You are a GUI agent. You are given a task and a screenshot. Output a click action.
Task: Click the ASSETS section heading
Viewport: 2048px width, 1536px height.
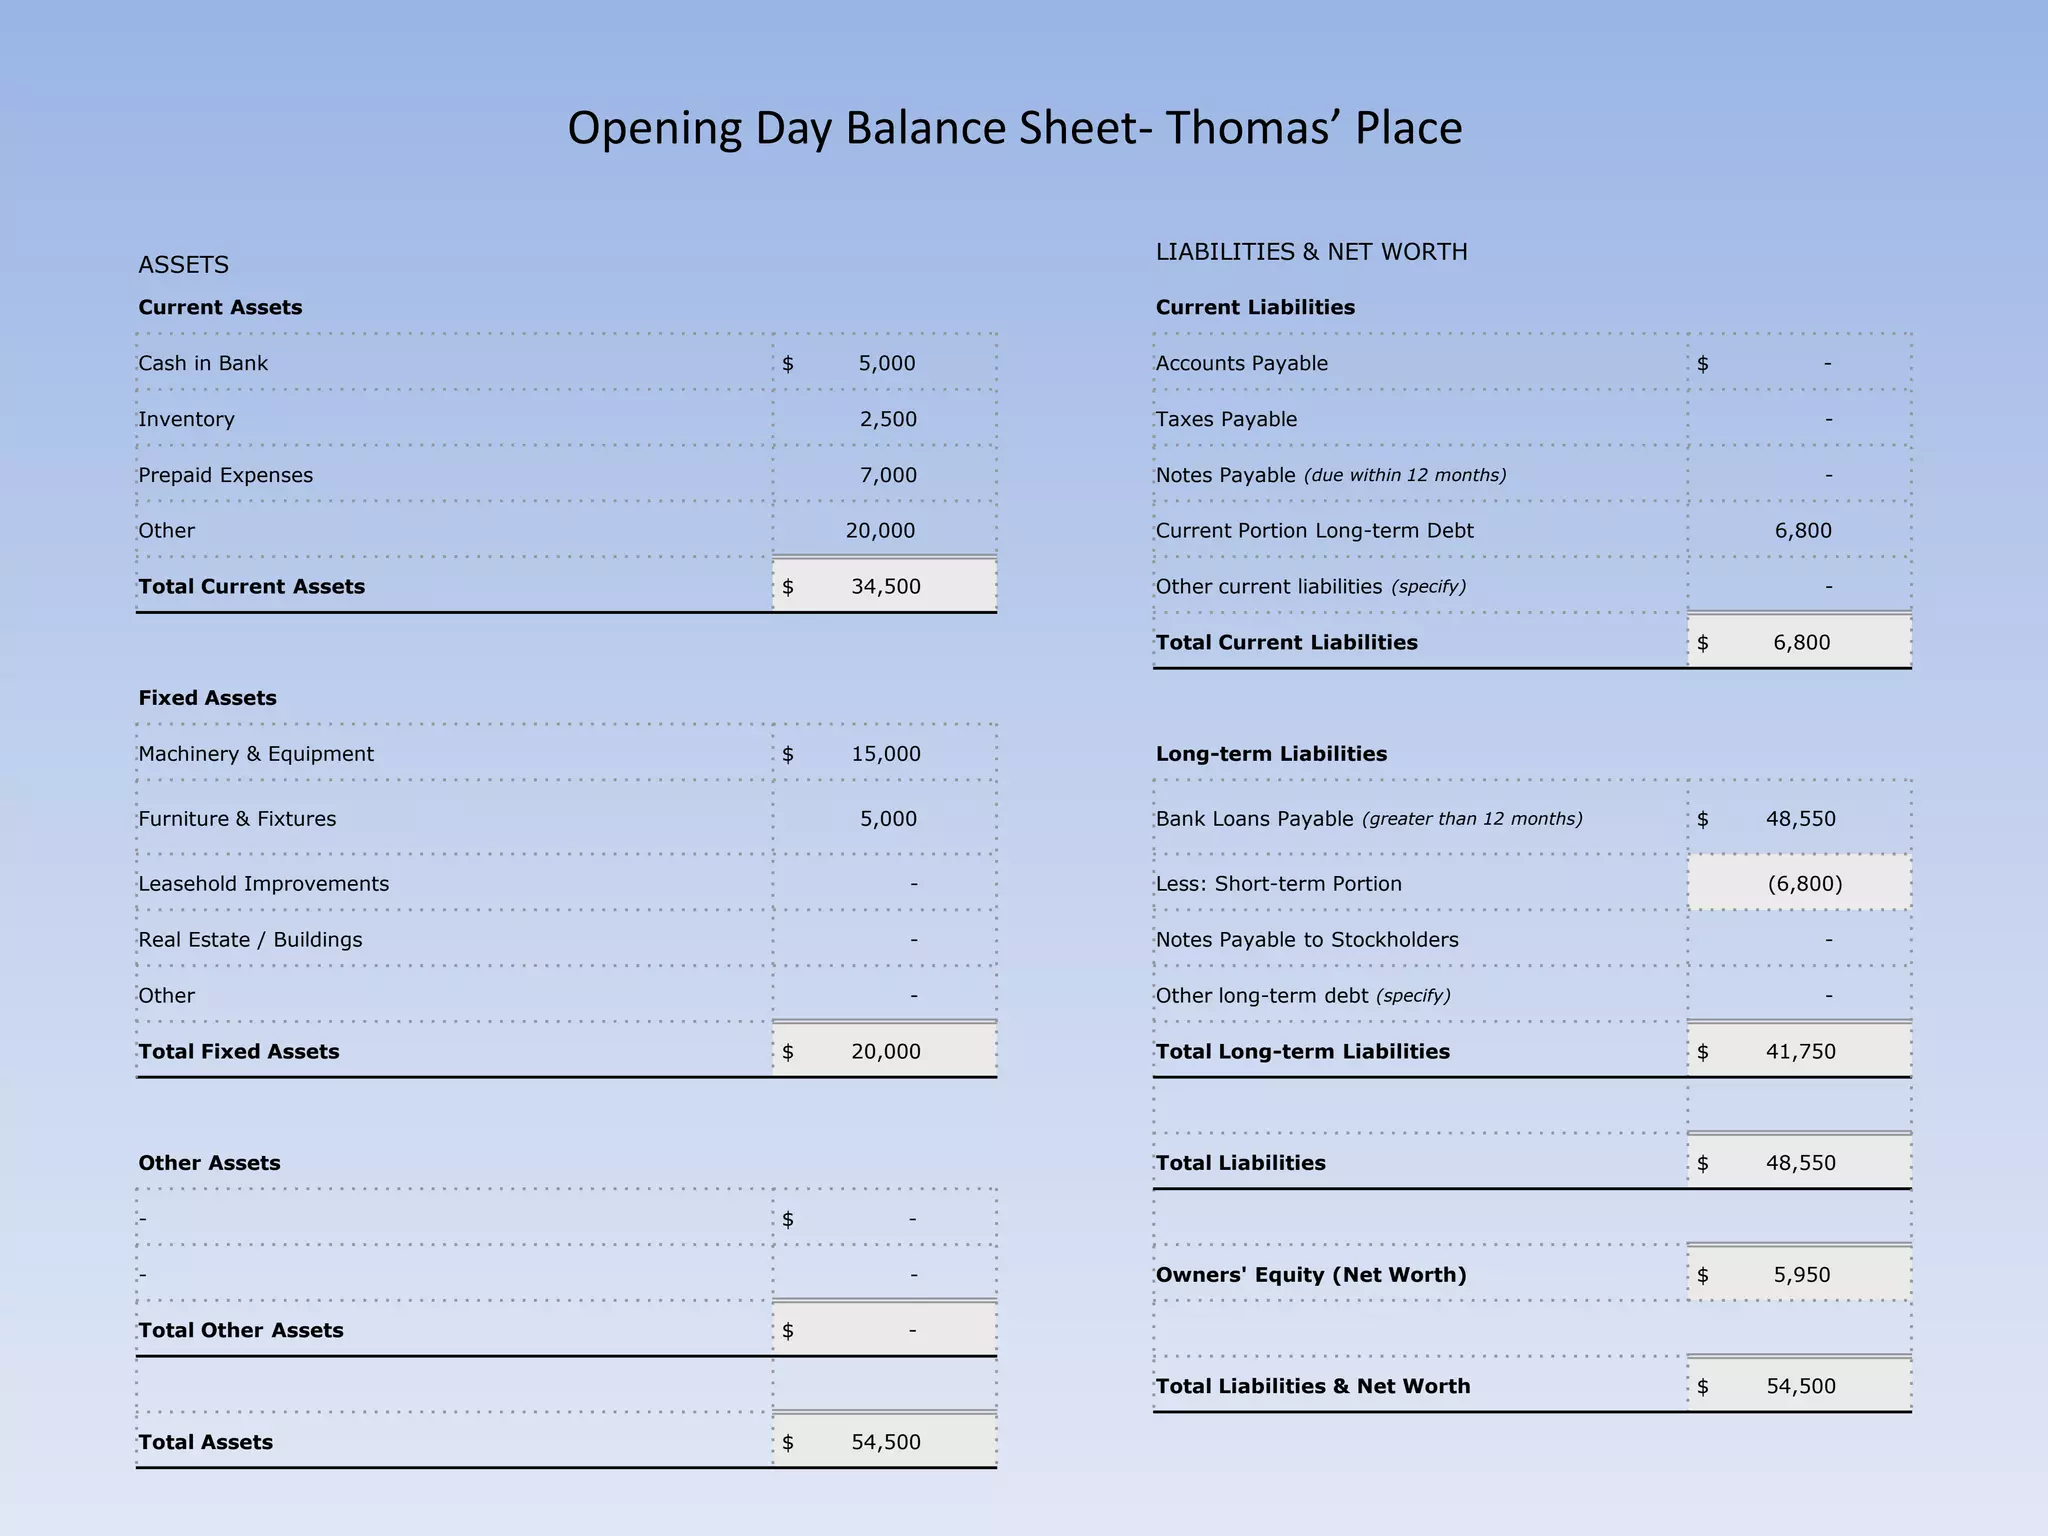pos(183,265)
